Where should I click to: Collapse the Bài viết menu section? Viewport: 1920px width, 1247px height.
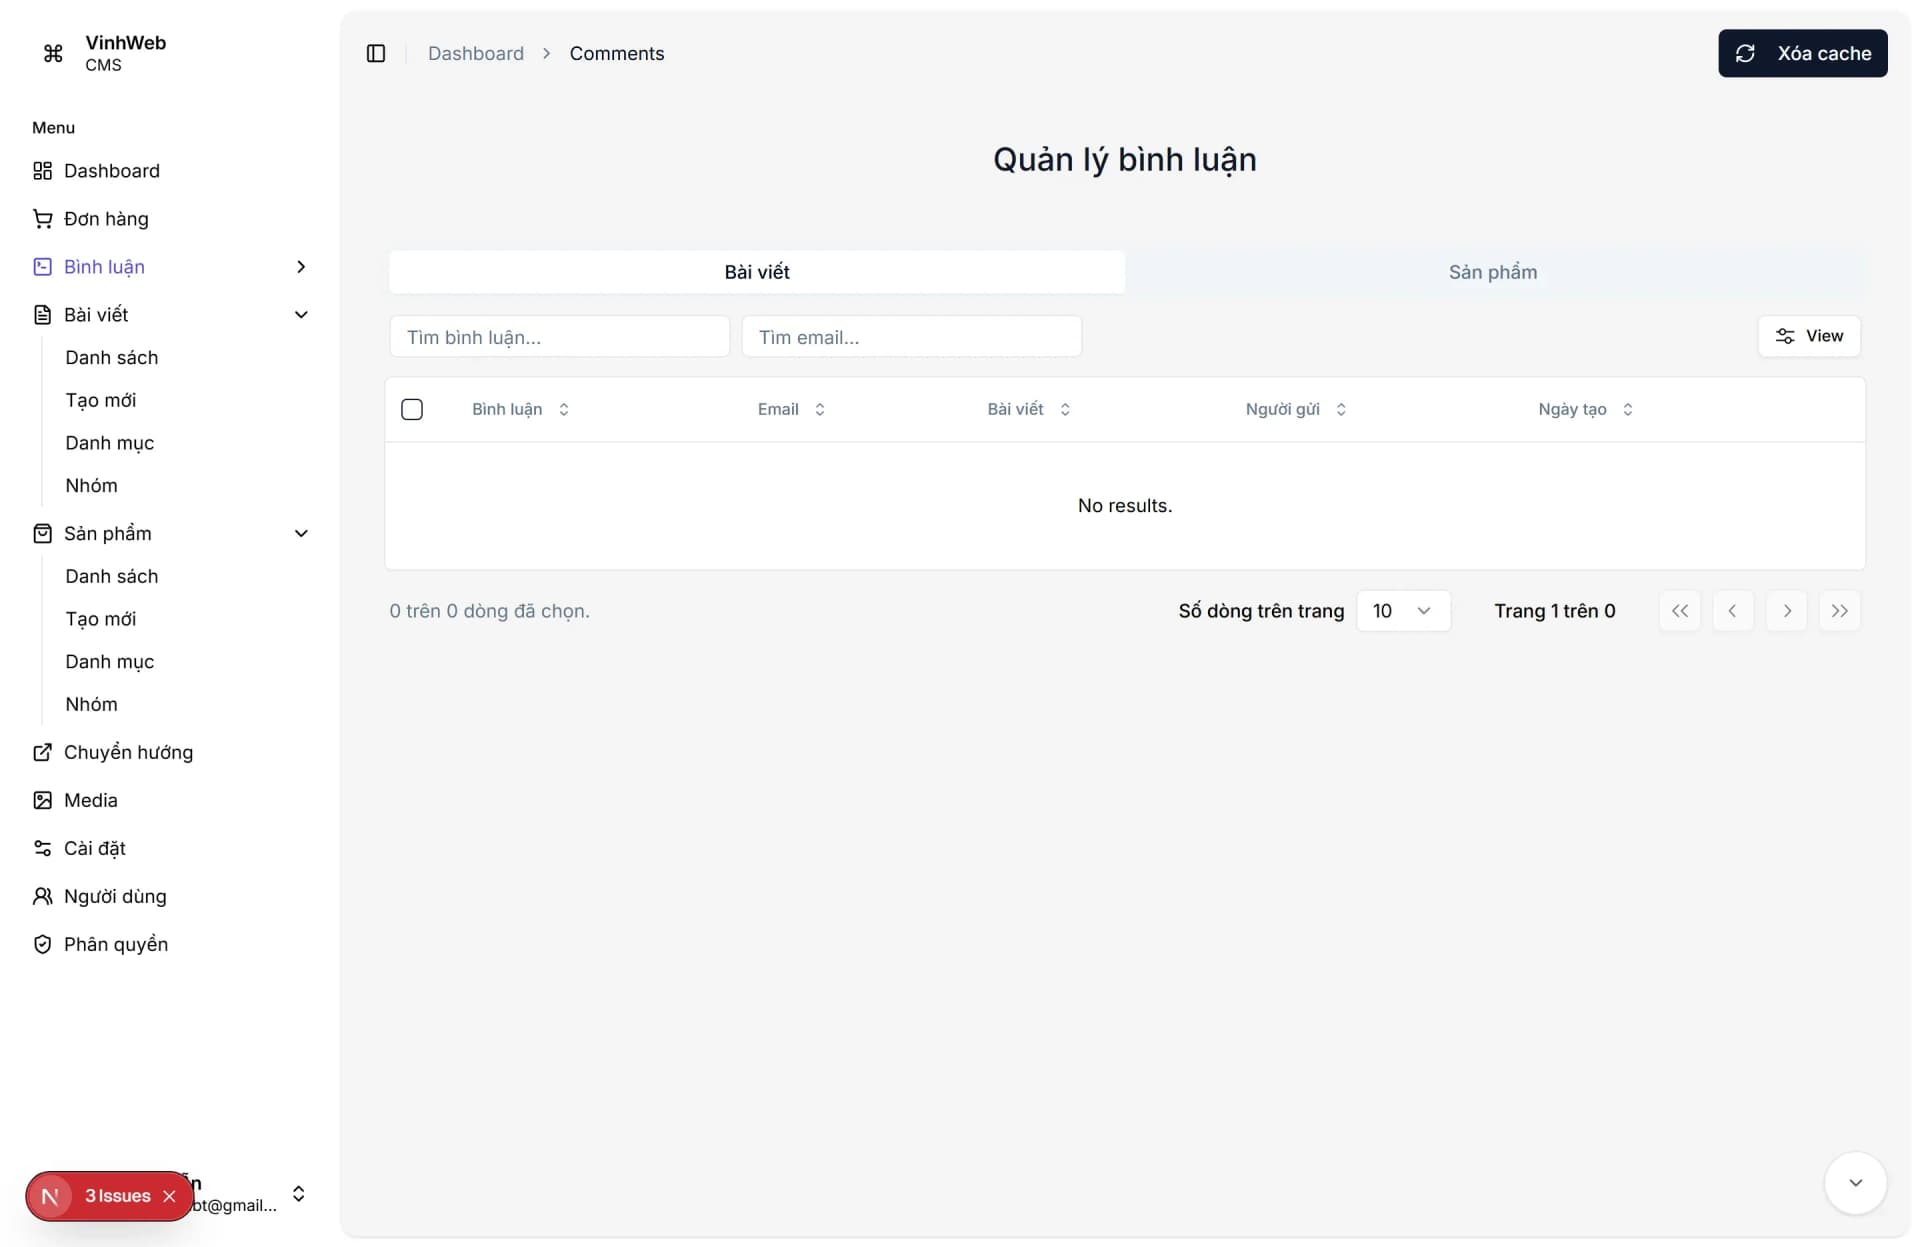(x=301, y=314)
